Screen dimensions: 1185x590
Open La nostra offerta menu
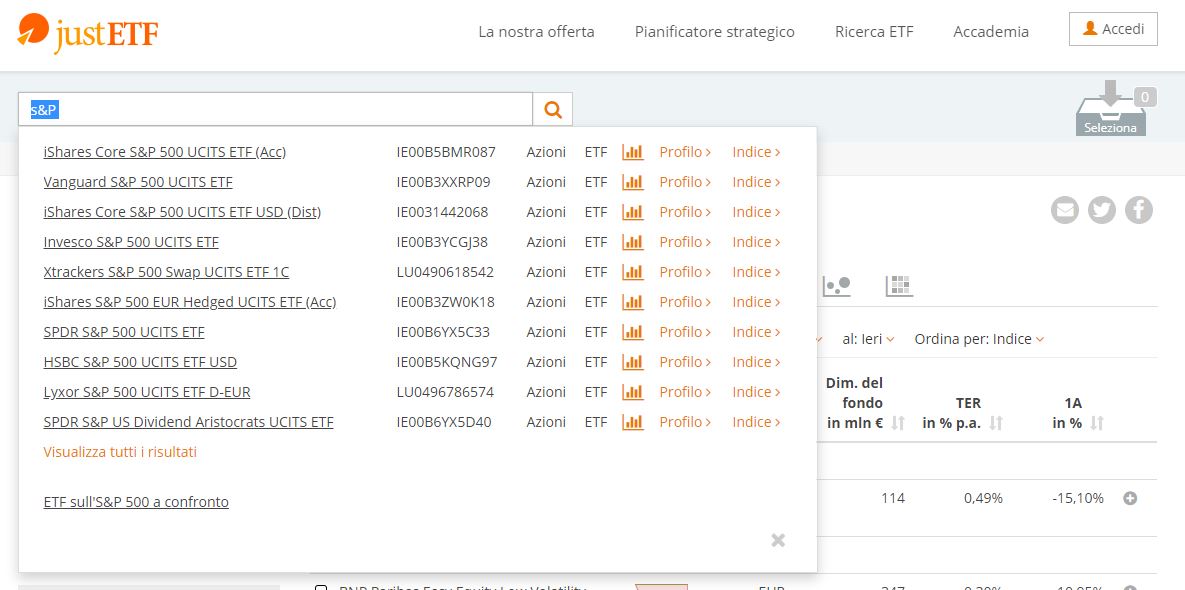[x=537, y=32]
